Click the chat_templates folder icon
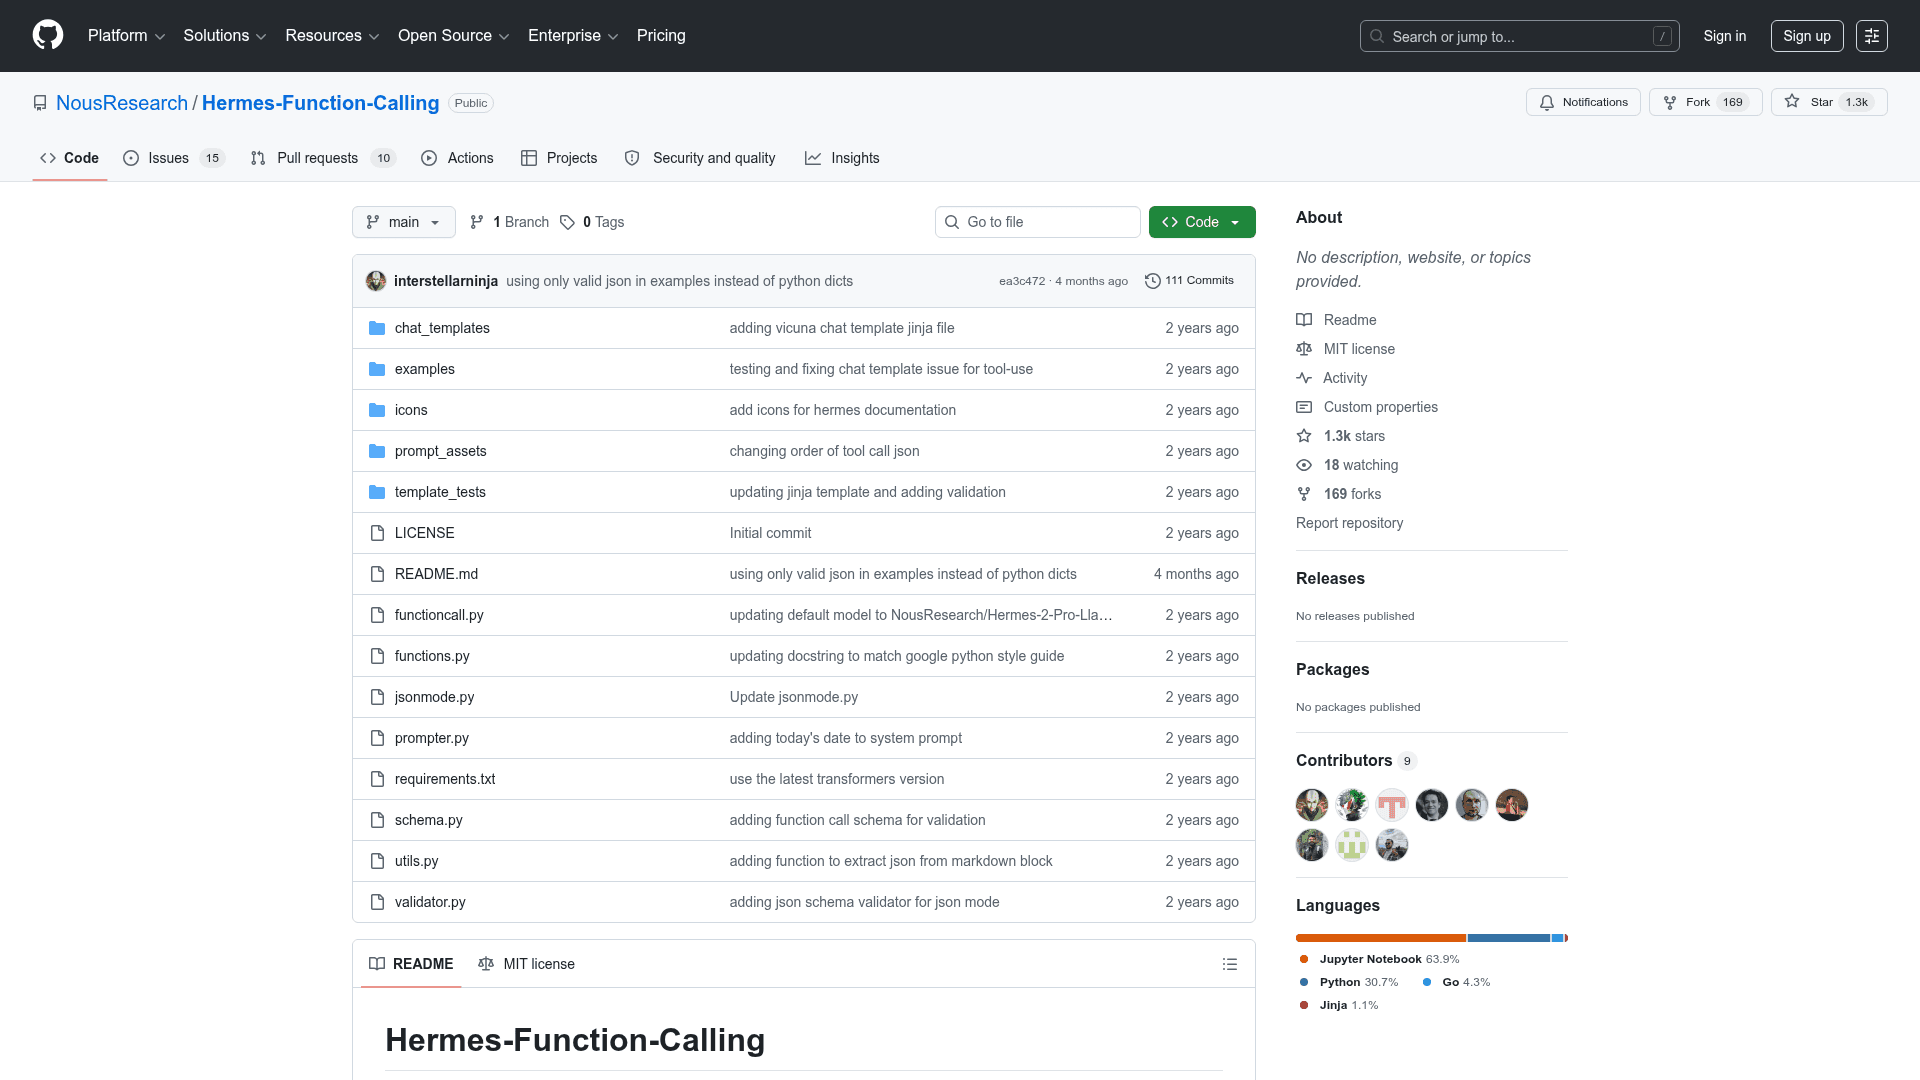This screenshot has width=1920, height=1080. coord(377,327)
